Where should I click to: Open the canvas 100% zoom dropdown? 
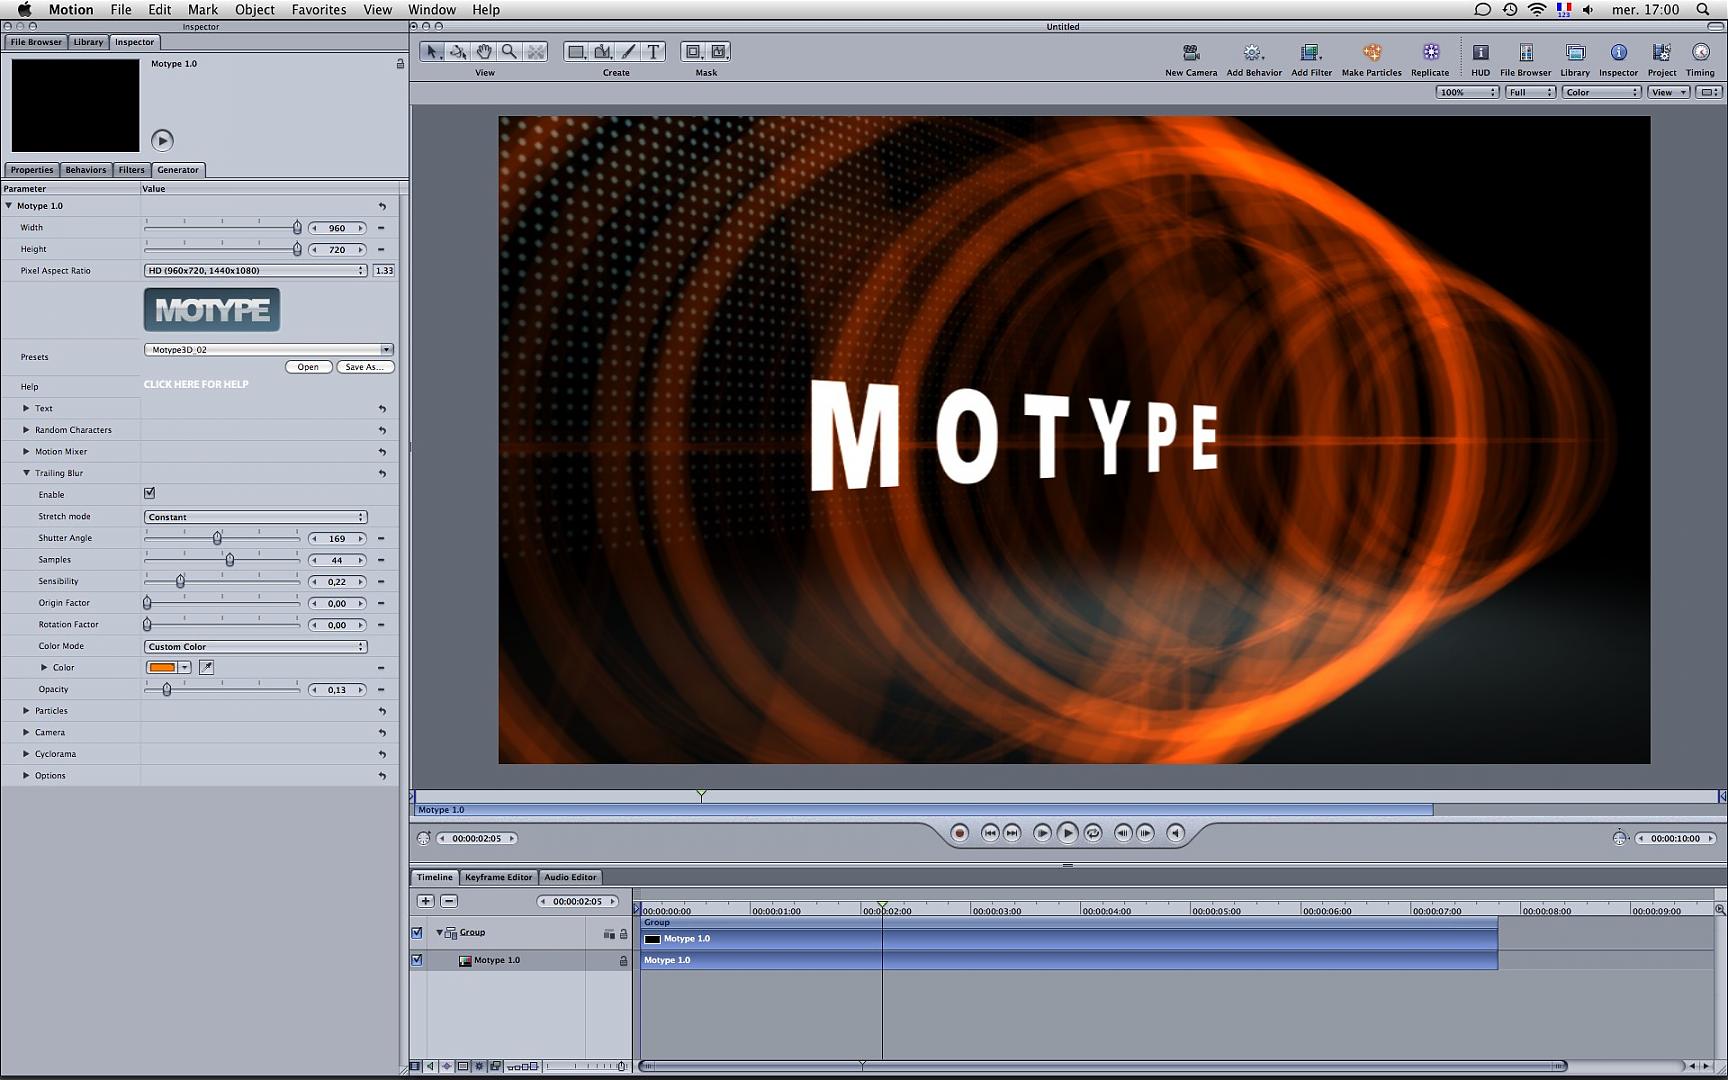coord(1467,92)
